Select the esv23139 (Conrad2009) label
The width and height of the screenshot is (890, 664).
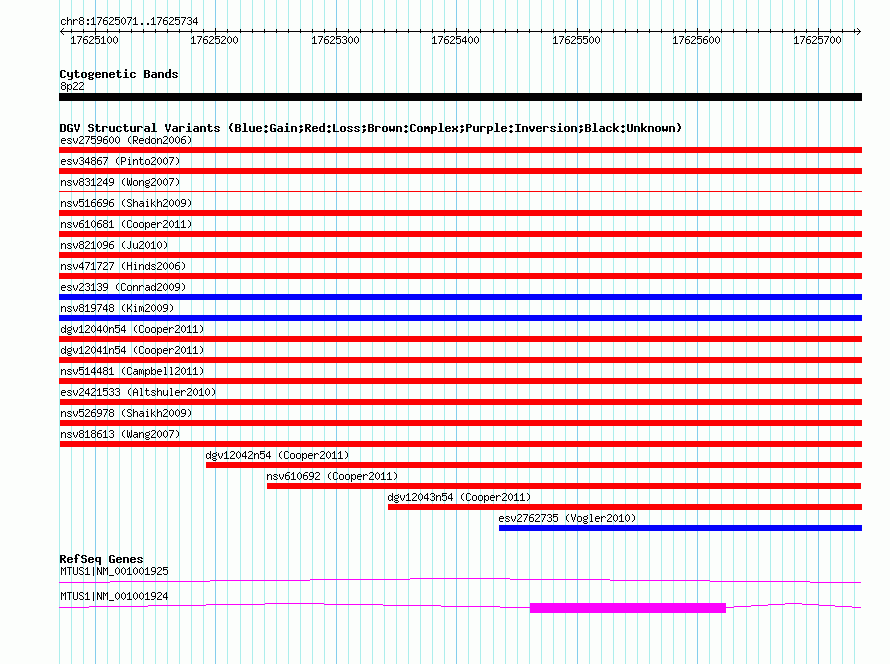coord(123,287)
